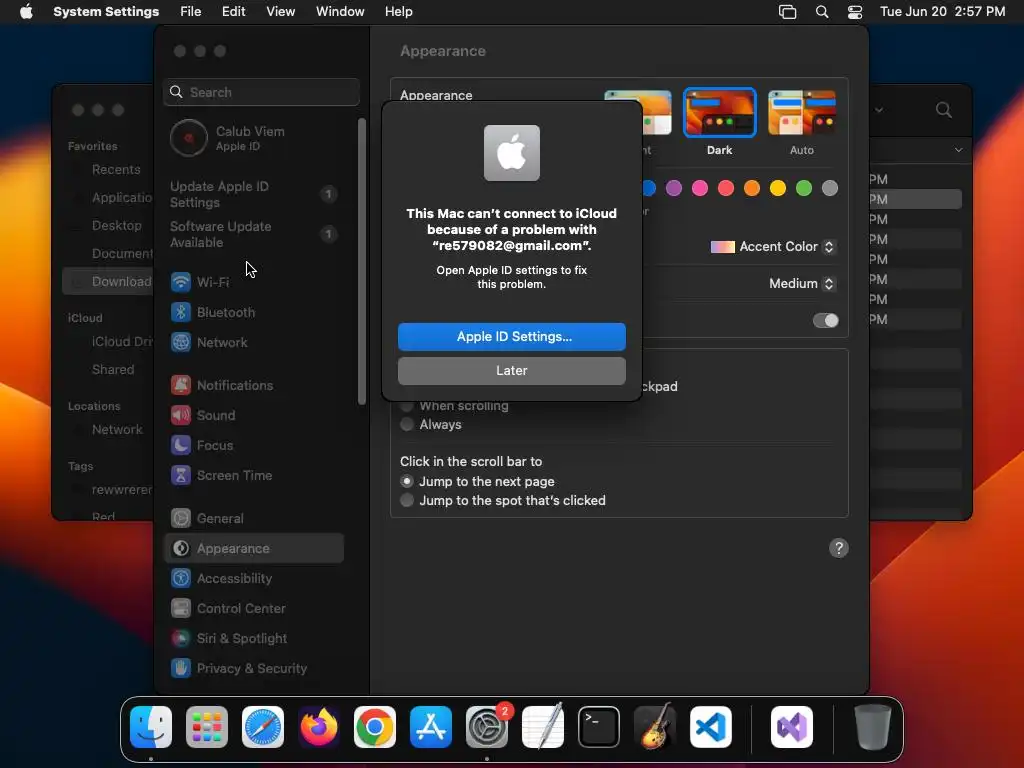Click the Later button in dialog
1024x768 pixels.
click(x=511, y=371)
